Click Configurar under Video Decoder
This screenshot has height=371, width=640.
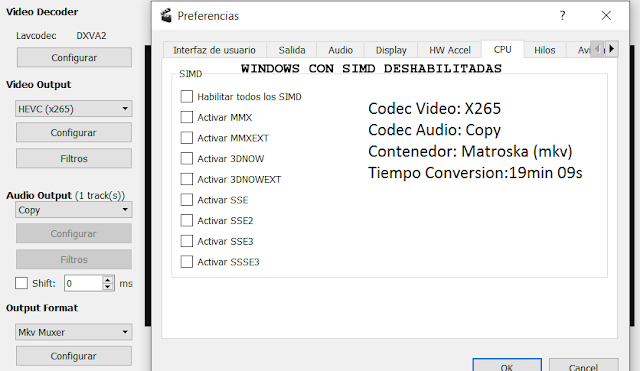pyautogui.click(x=74, y=58)
